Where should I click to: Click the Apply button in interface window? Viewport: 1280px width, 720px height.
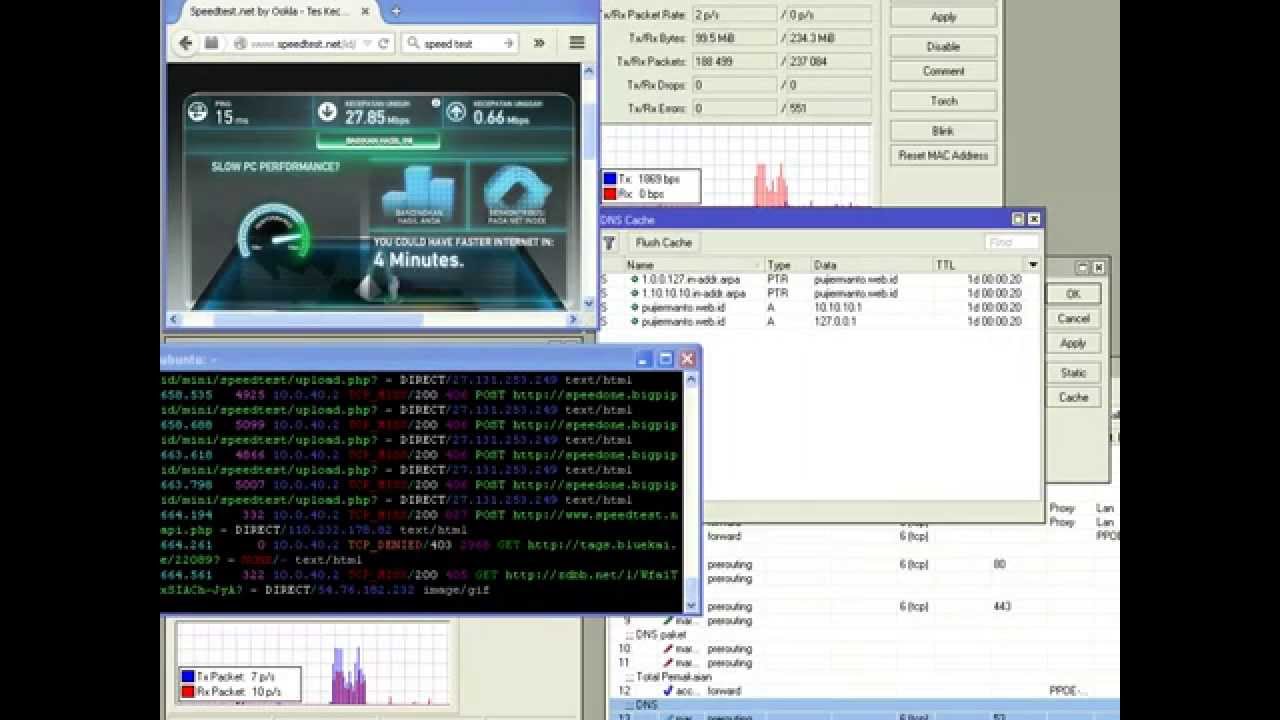click(x=943, y=17)
